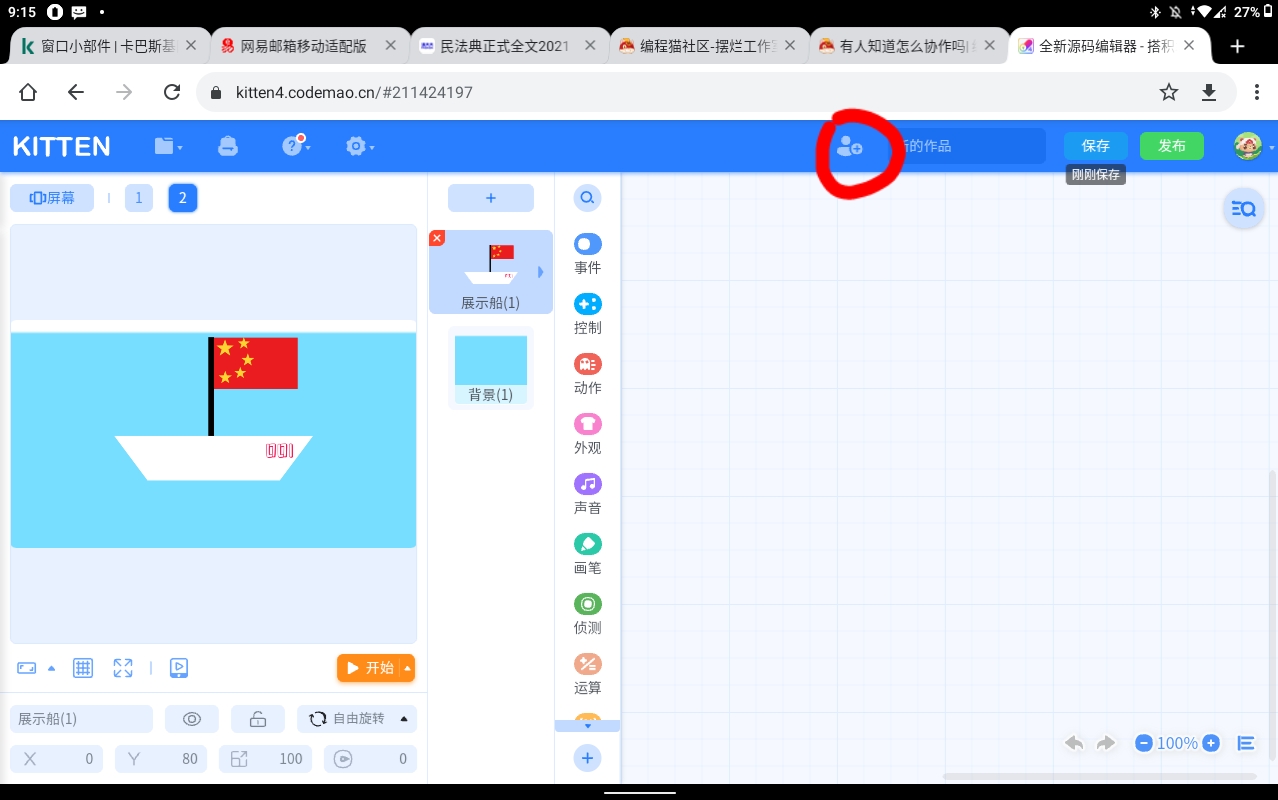The height and width of the screenshot is (800, 1278).
Task: Toggle the stage grid icon
Action: tap(83, 668)
